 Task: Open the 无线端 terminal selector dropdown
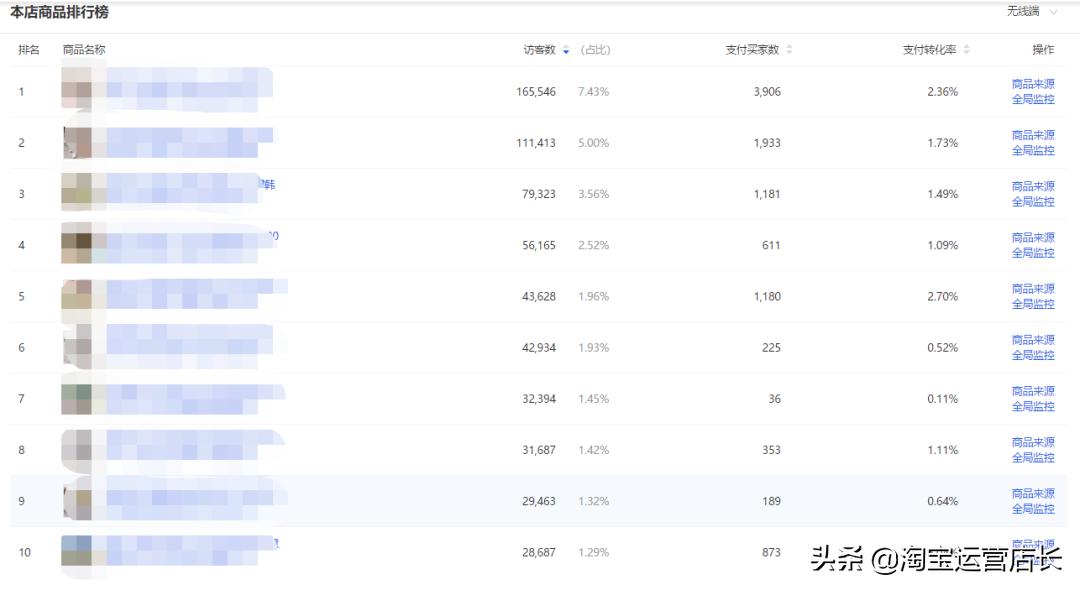click(1032, 12)
